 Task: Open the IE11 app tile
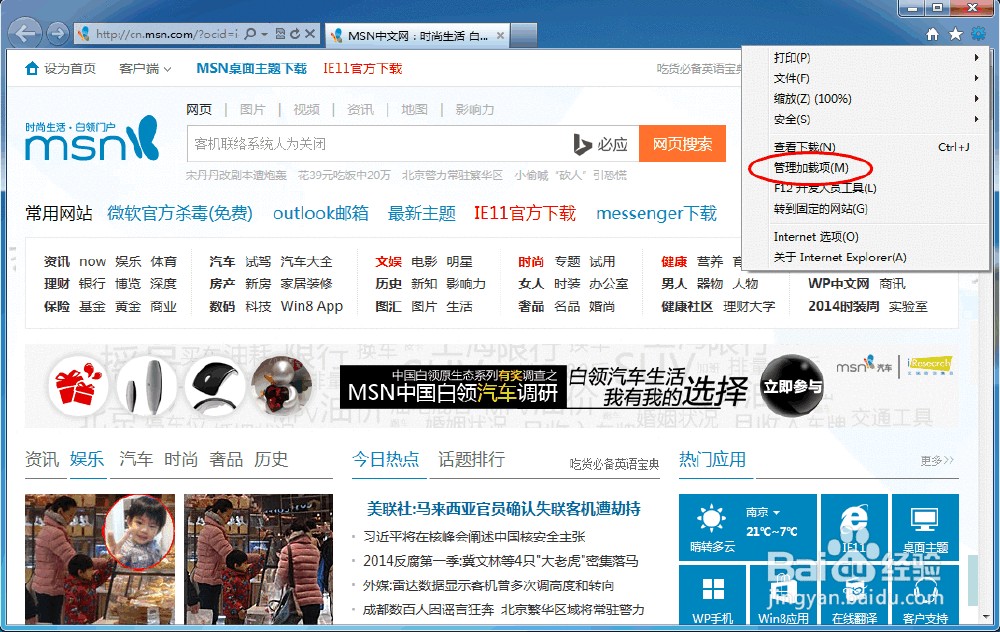pos(854,527)
